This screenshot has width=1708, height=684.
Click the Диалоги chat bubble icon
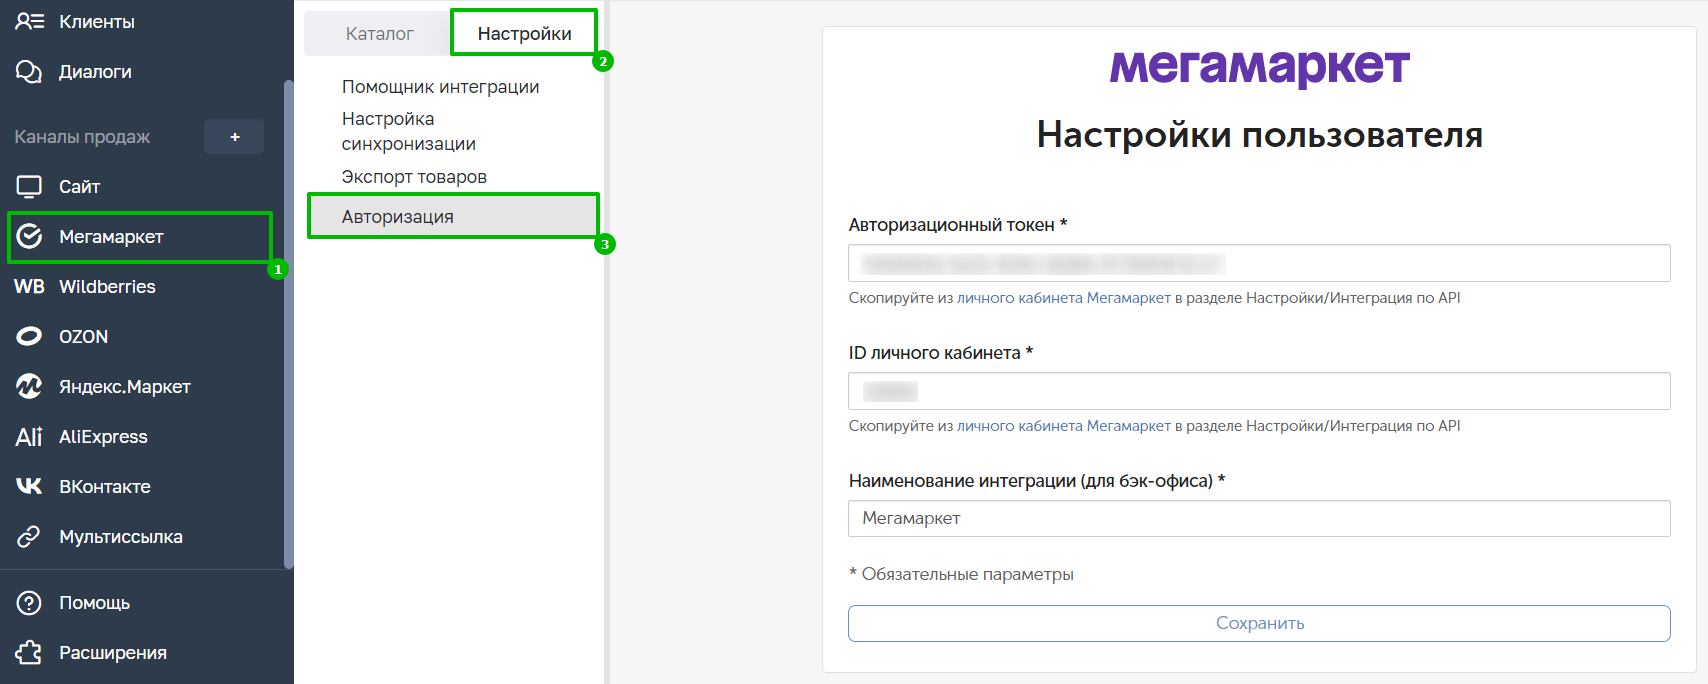[x=29, y=72]
